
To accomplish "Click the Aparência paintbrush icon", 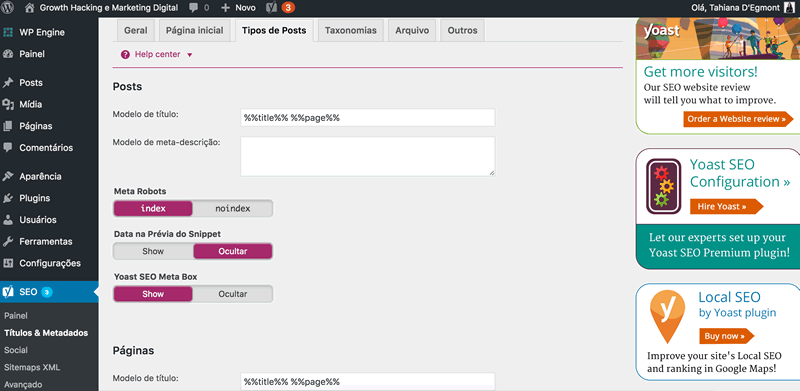I will [8, 177].
